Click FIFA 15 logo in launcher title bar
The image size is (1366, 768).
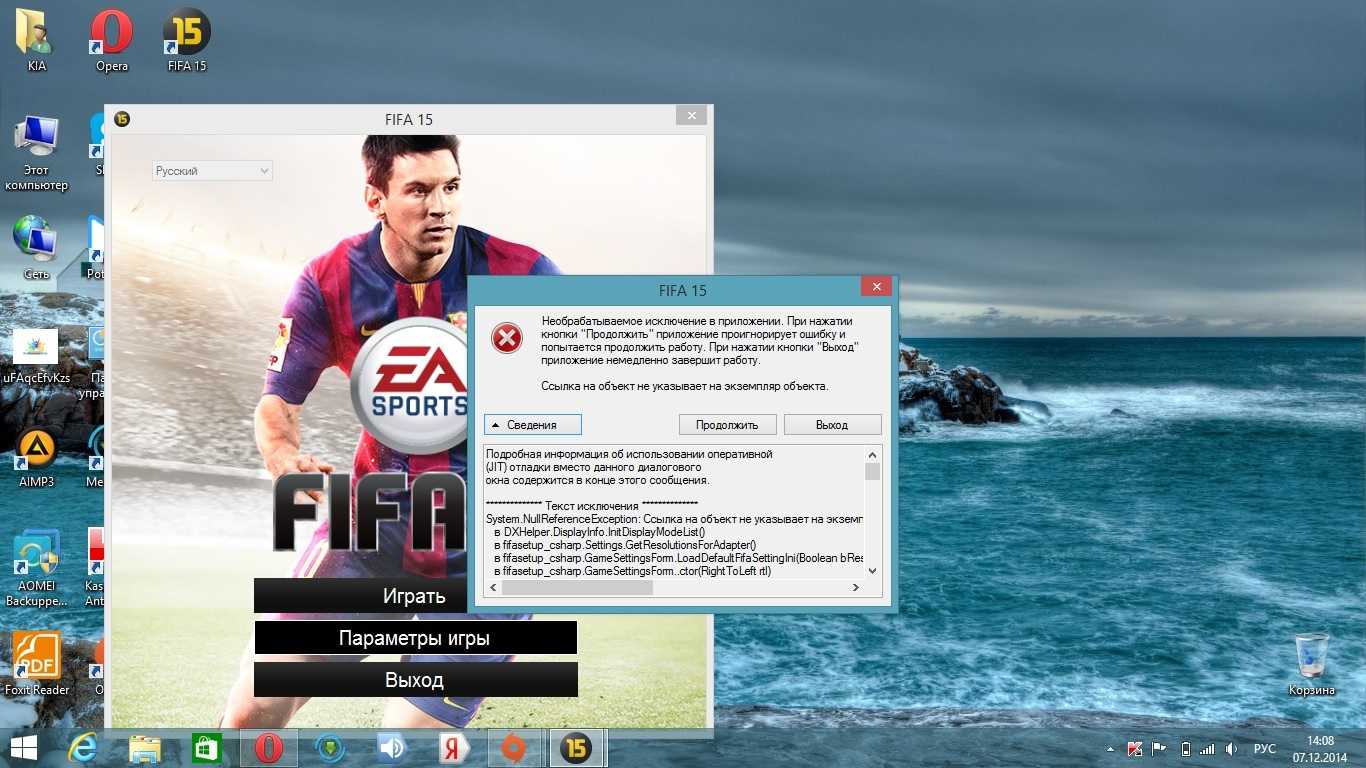[x=122, y=119]
